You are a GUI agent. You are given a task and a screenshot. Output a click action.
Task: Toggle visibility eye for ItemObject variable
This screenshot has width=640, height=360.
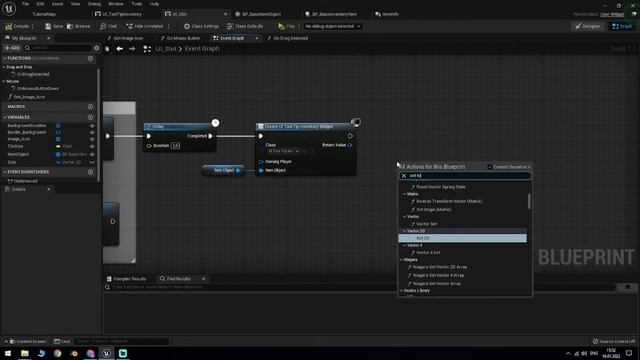click(x=92, y=154)
